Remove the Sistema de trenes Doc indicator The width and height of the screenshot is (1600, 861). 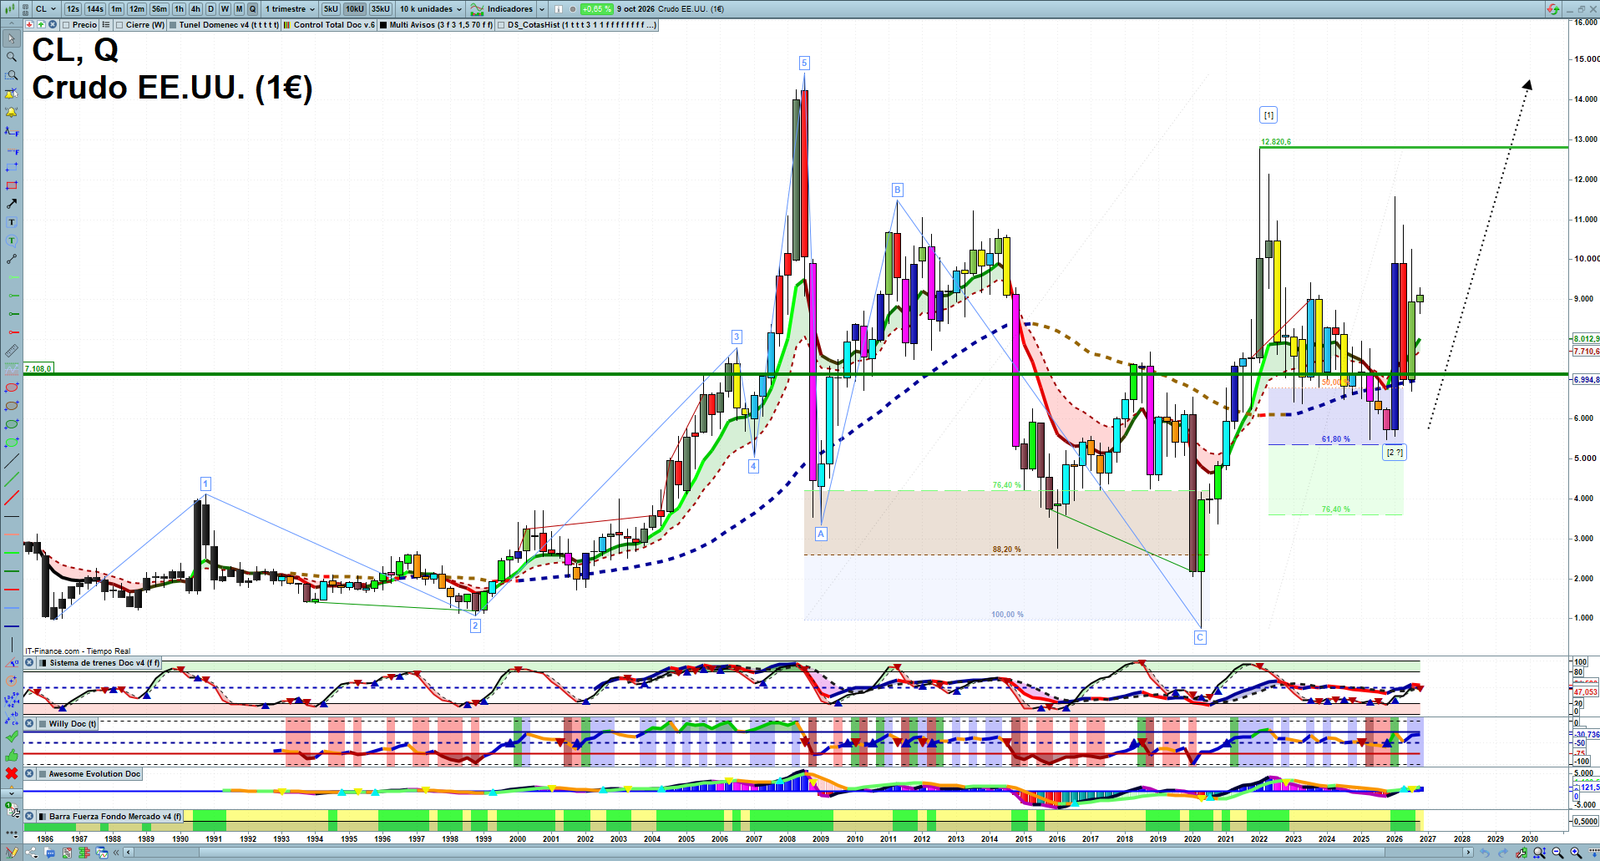point(30,663)
